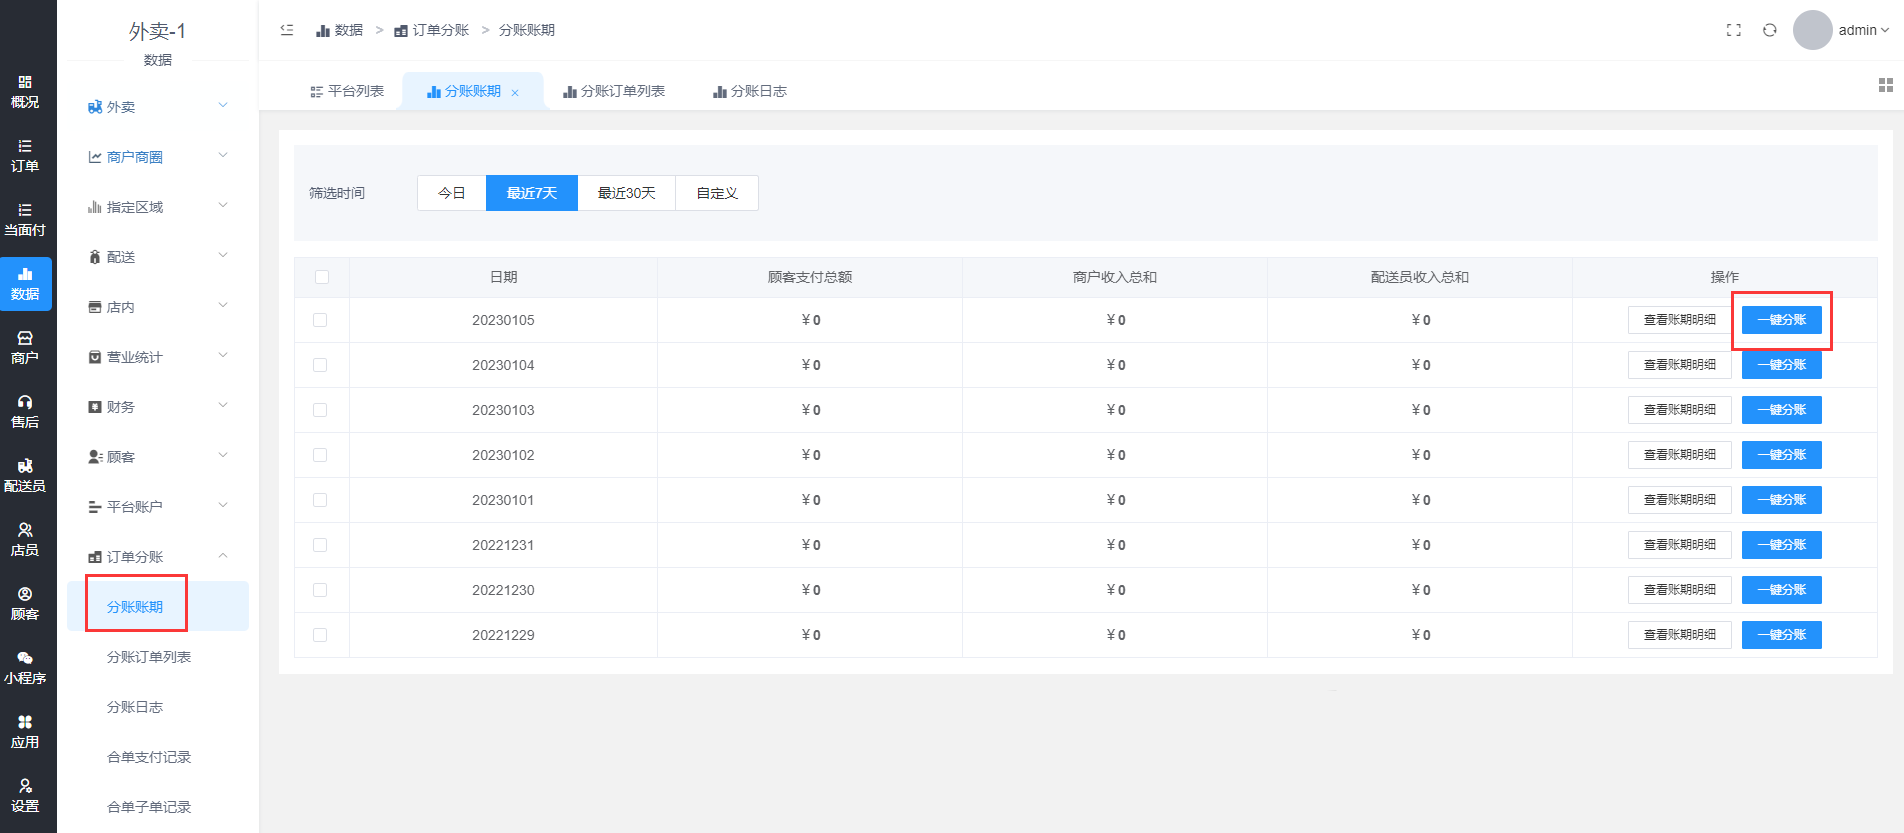Image resolution: width=1904 pixels, height=833 pixels.
Task: Open the grid icon at tab bar right
Action: [x=1886, y=86]
